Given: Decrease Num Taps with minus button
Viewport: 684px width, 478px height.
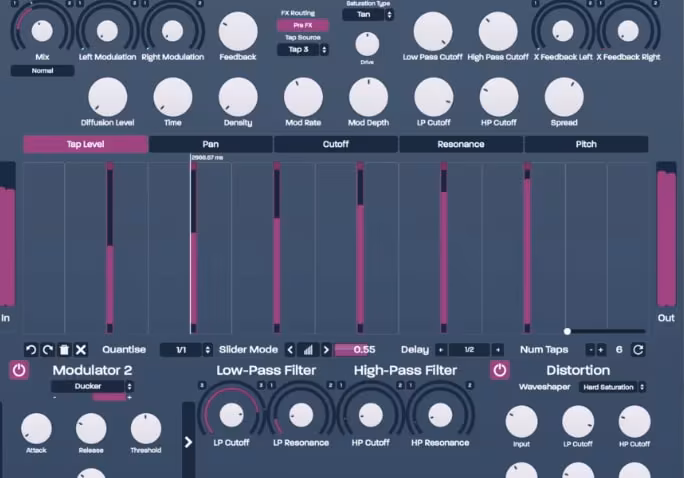Looking at the screenshot, I should point(591,350).
